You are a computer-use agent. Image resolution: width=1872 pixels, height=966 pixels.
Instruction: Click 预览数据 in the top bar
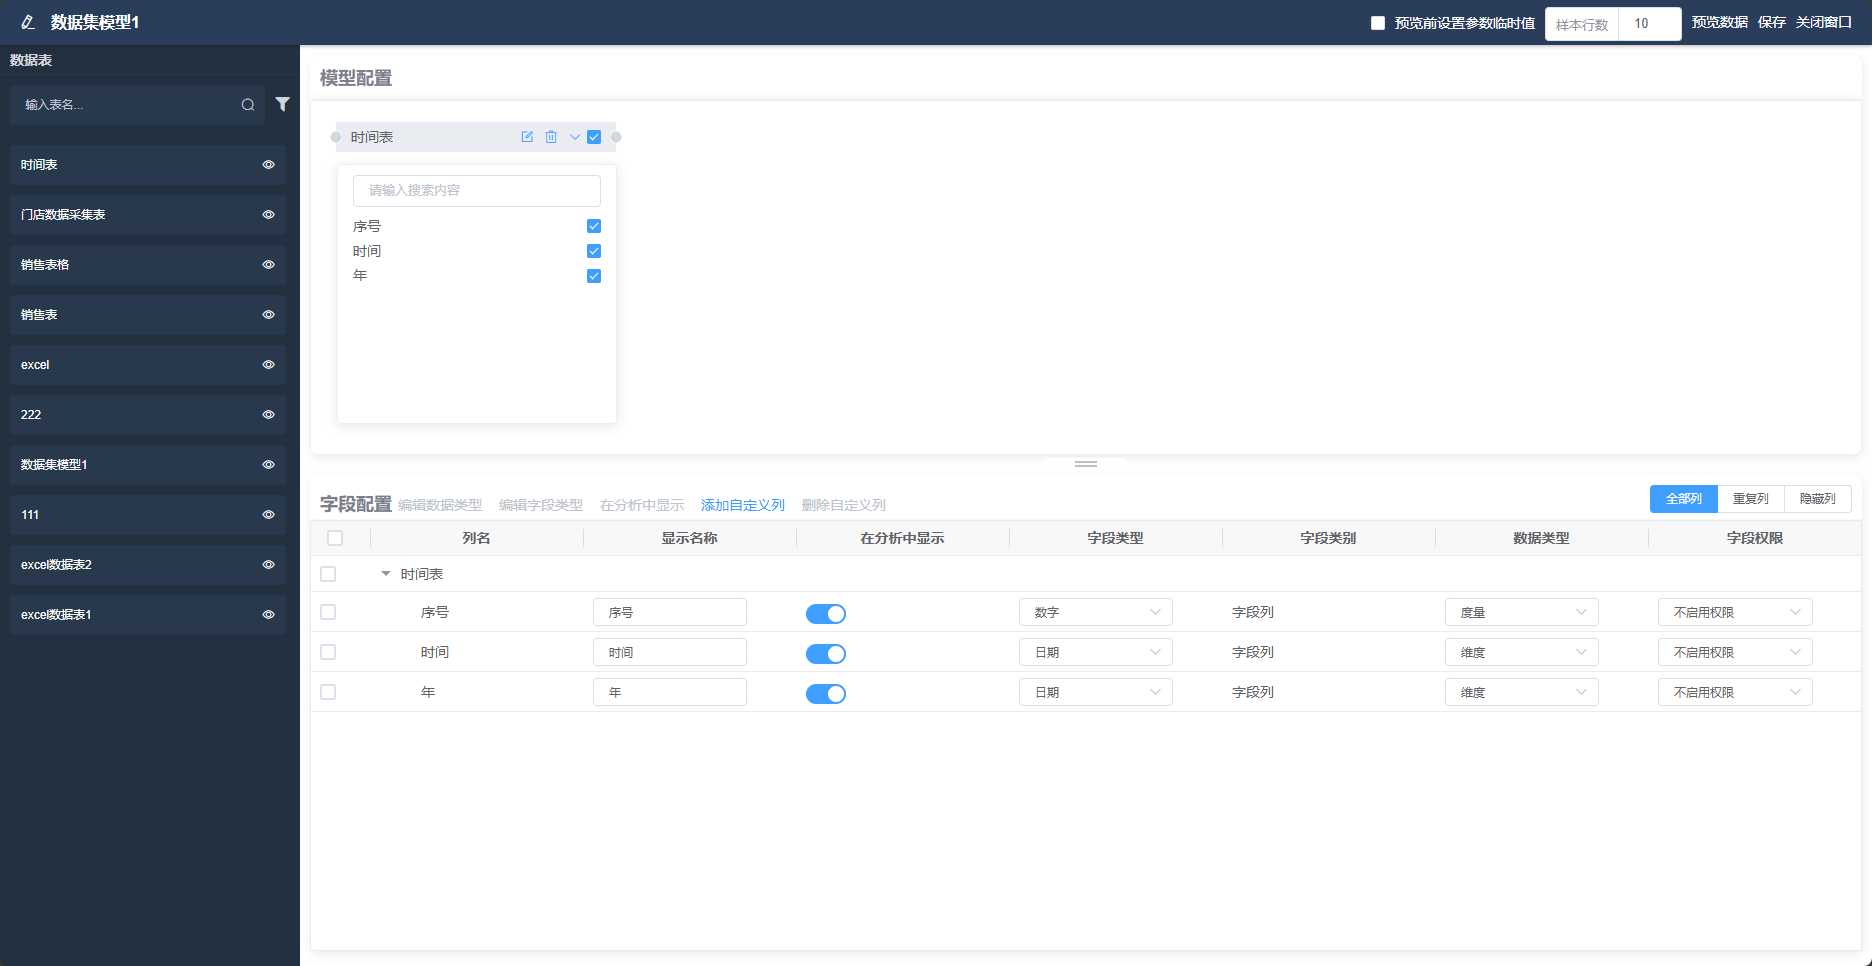(1720, 22)
